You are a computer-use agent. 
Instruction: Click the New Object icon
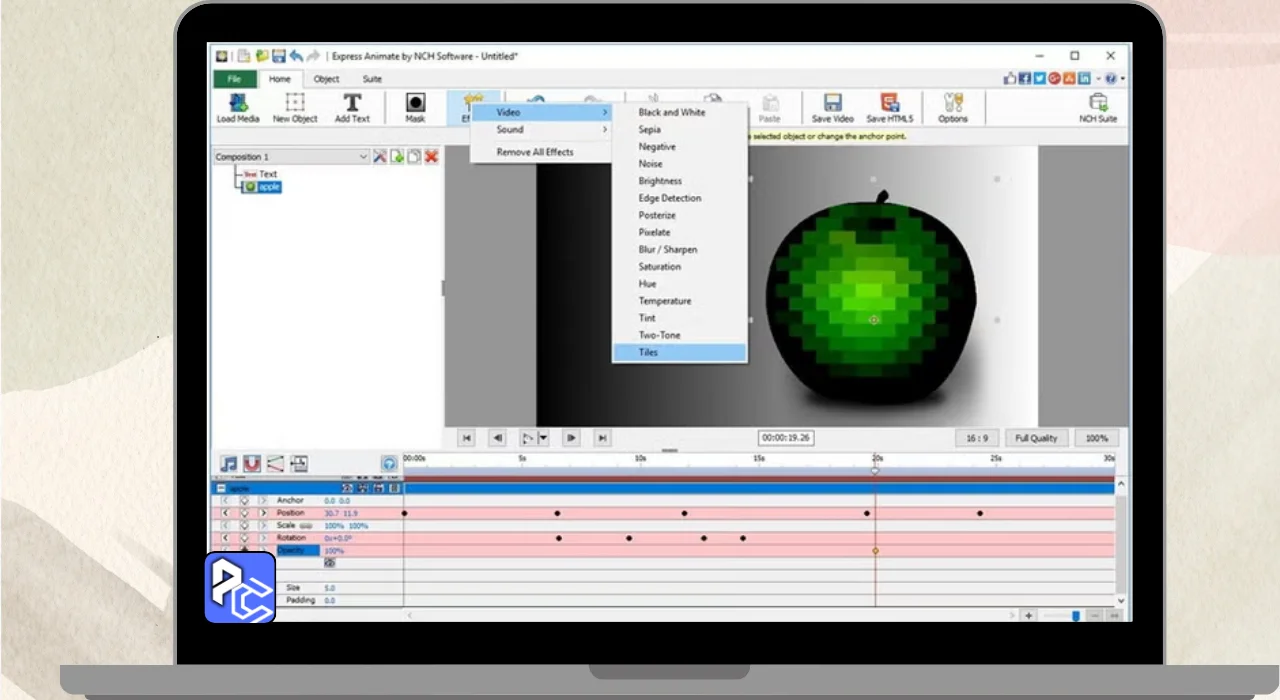(295, 106)
